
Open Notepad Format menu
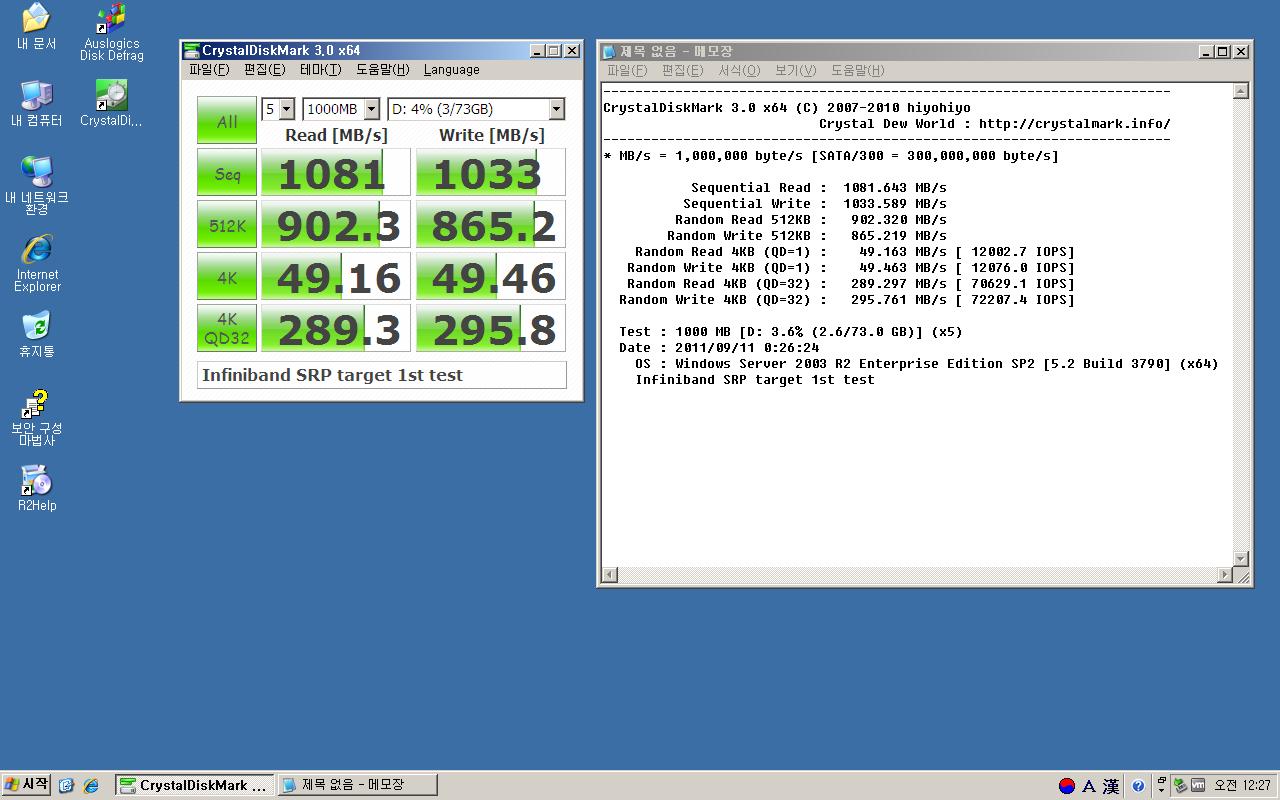click(x=738, y=71)
